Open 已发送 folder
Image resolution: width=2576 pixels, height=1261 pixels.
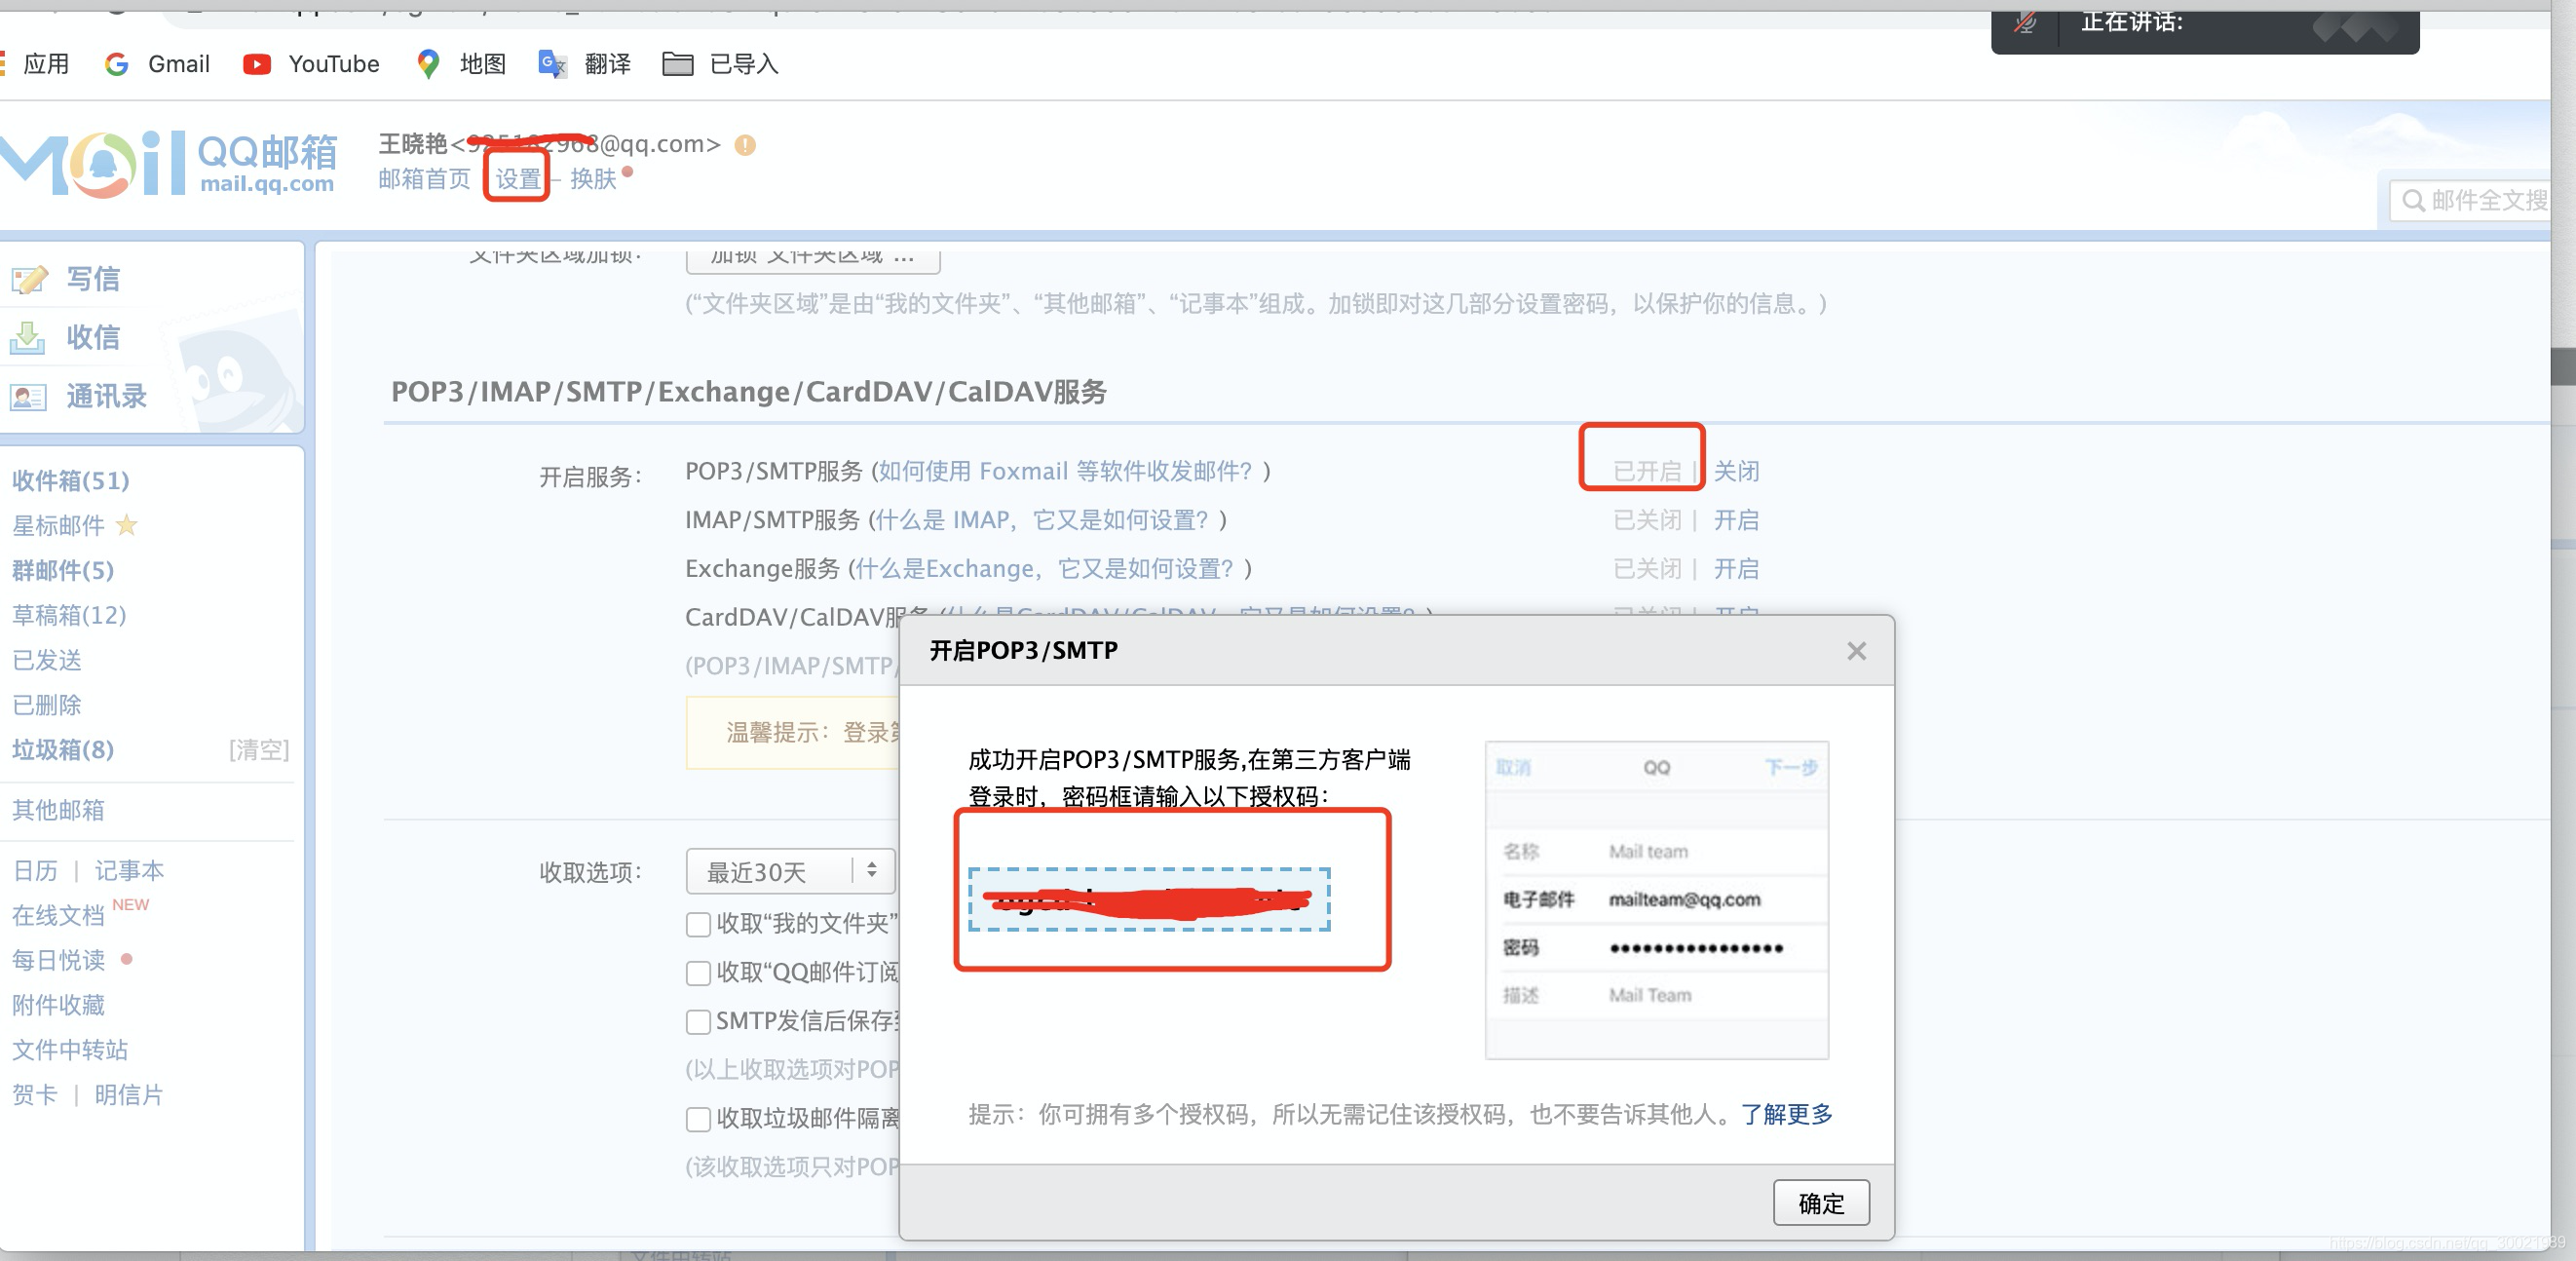[47, 660]
